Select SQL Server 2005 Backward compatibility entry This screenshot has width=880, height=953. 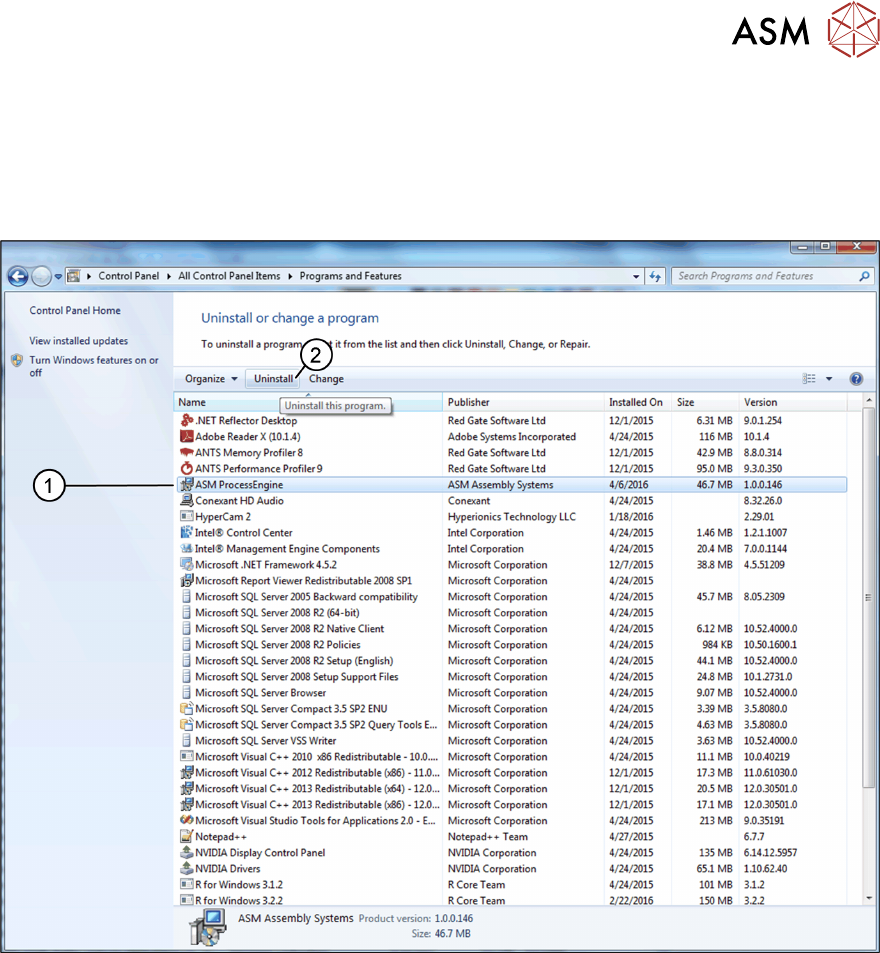[510, 596]
